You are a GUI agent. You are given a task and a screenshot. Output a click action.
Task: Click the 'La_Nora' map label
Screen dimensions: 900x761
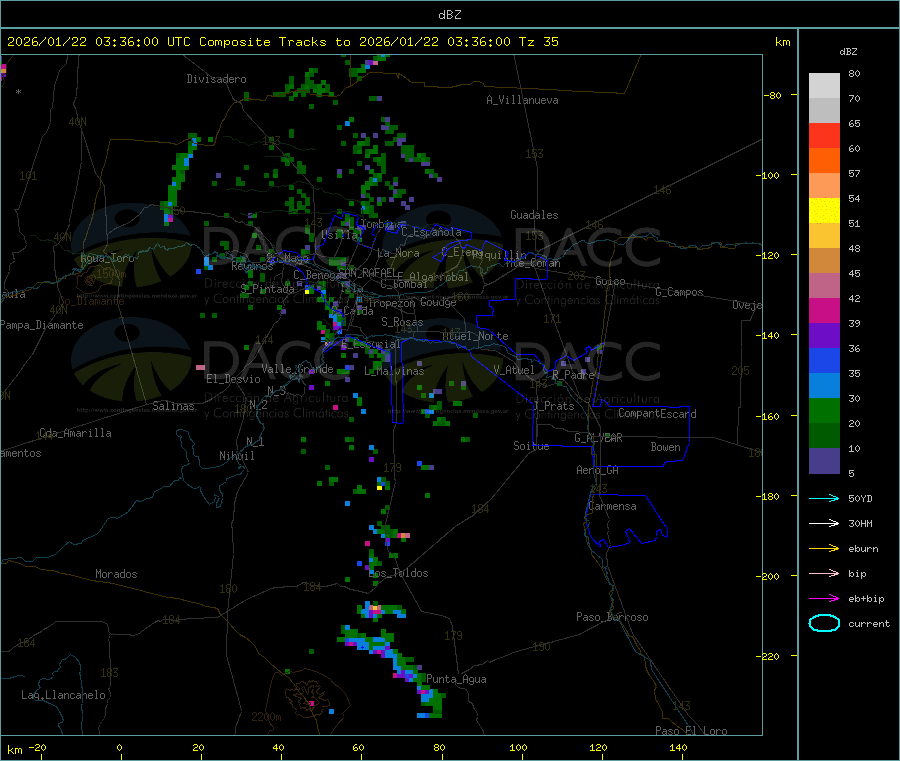(398, 254)
